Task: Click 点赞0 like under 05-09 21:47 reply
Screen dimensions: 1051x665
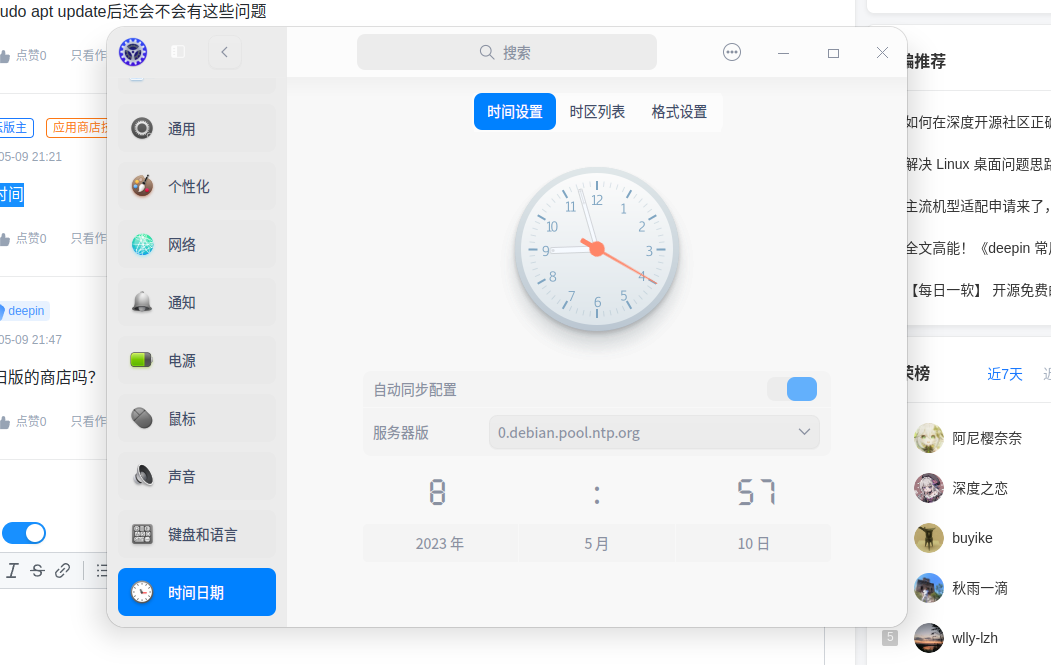Action: [23, 422]
